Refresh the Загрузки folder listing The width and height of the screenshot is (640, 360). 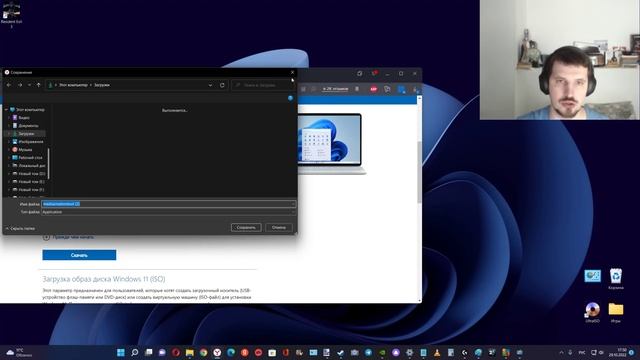(222, 85)
